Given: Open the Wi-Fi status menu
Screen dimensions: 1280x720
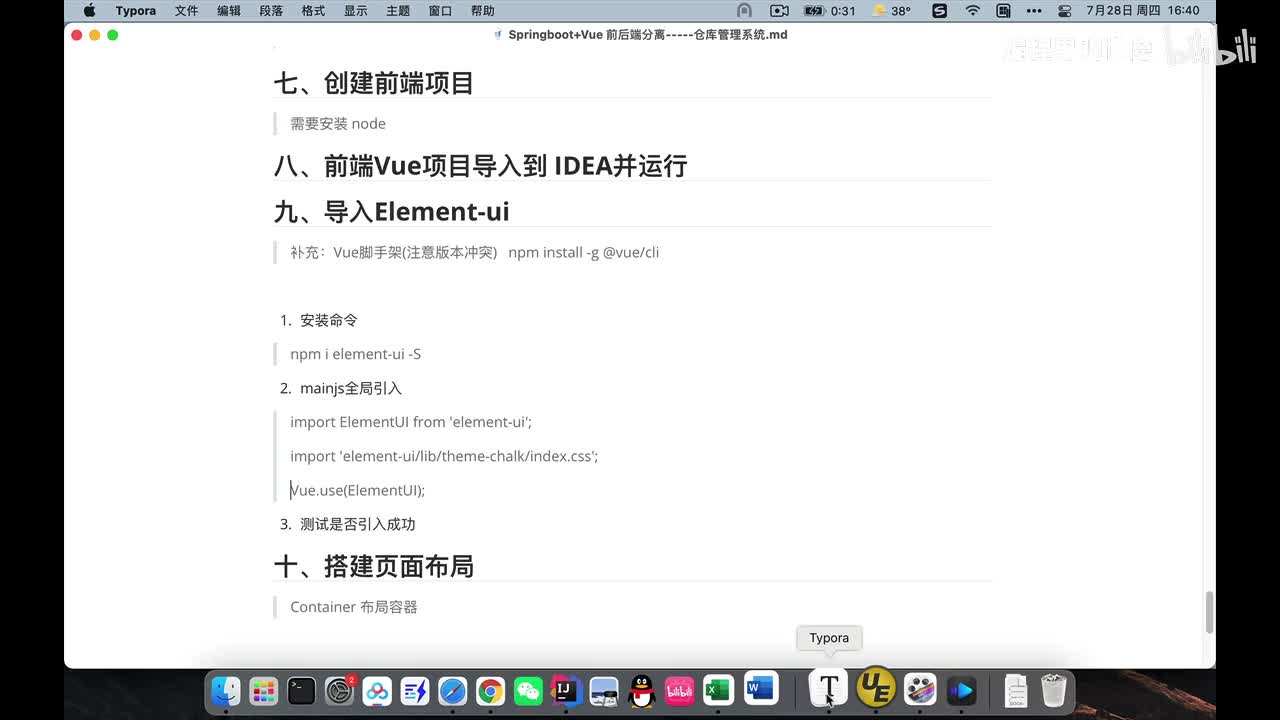Looking at the screenshot, I should pos(973,11).
